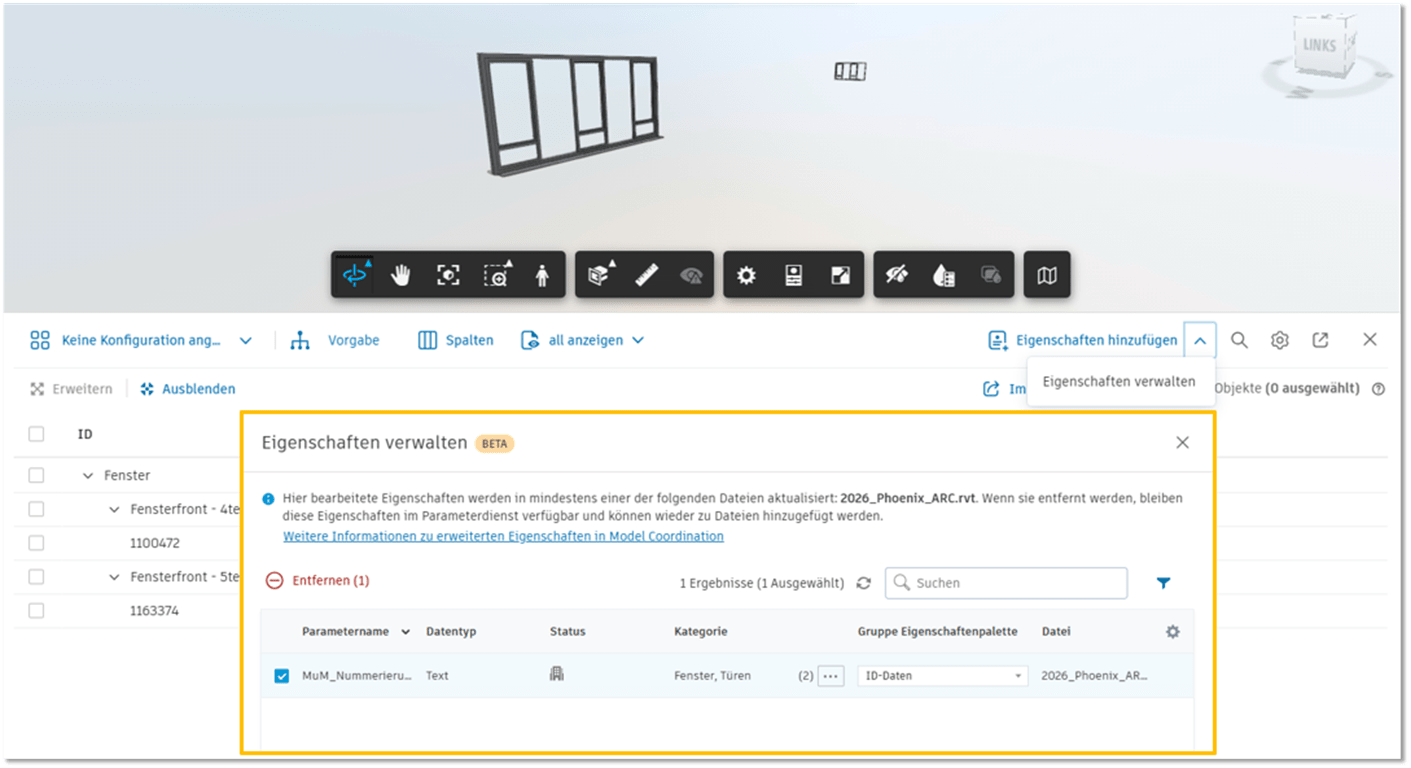Open the blue filter icon

click(1163, 583)
